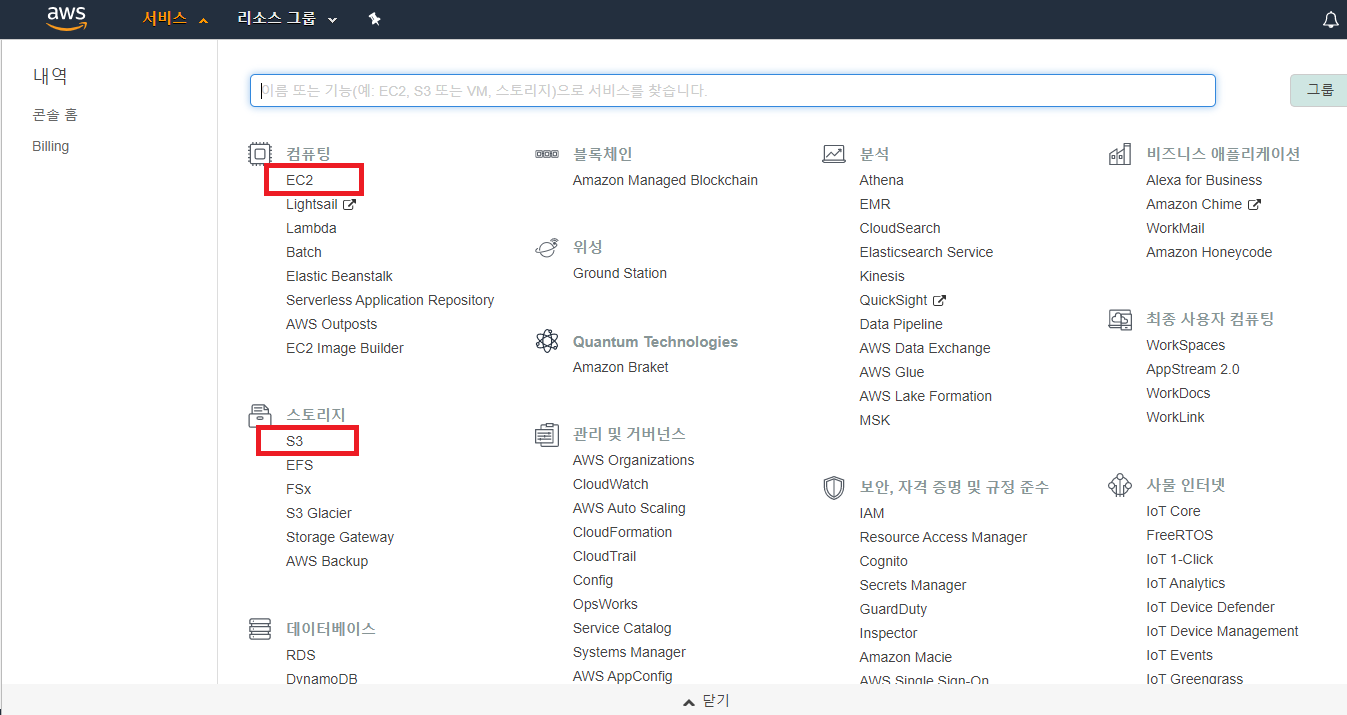Open the EC2 service
The width and height of the screenshot is (1347, 715).
click(300, 180)
